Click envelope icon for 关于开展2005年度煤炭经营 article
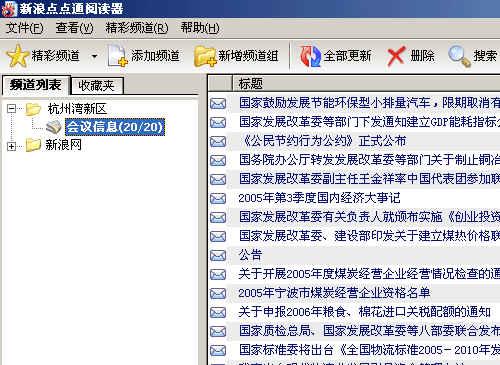500x365 pixels. pos(218,275)
